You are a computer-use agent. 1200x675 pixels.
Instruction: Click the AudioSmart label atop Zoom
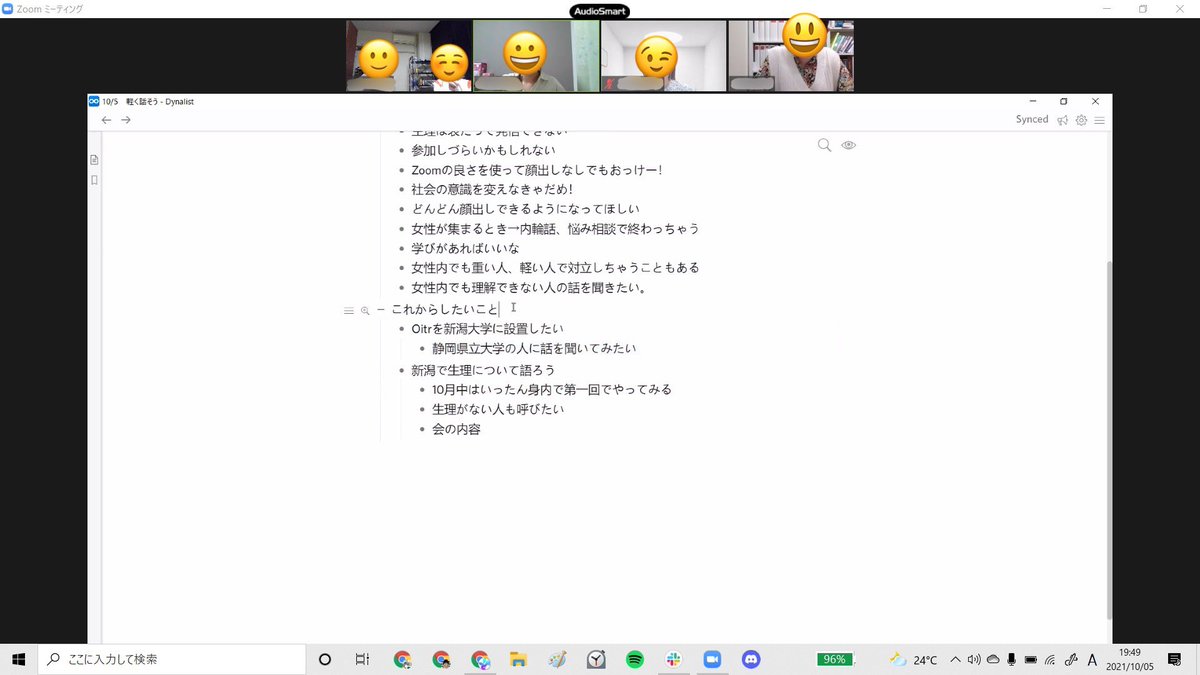[x=600, y=12]
